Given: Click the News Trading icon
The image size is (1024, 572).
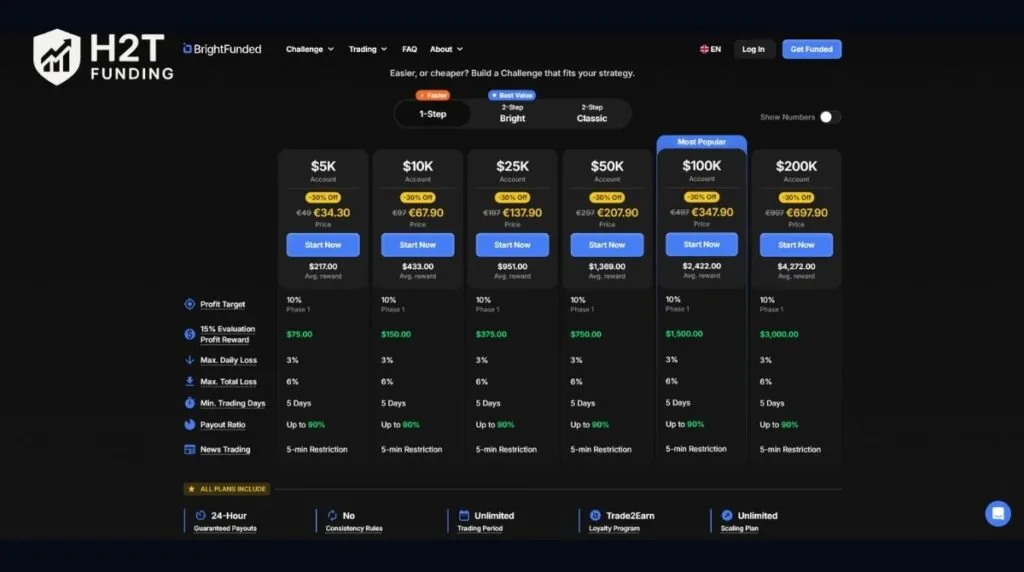Looking at the screenshot, I should coord(189,449).
